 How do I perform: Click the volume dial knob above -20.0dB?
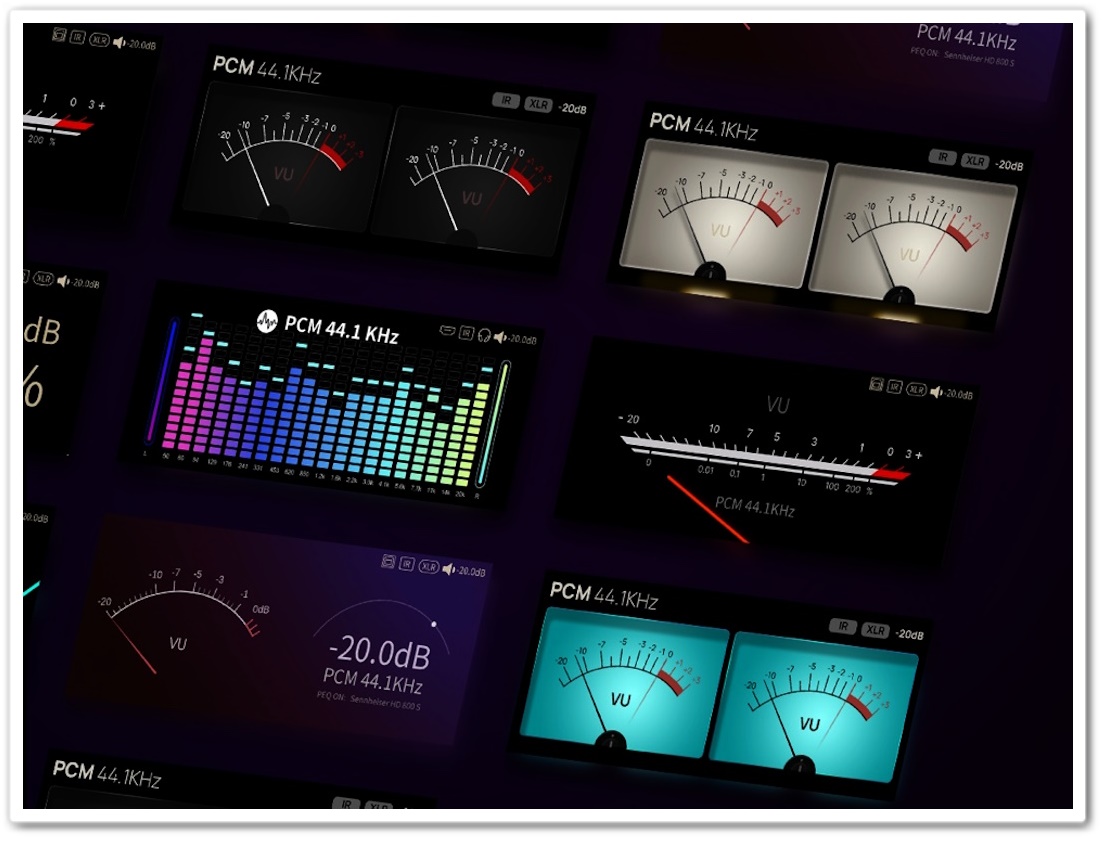click(x=434, y=625)
